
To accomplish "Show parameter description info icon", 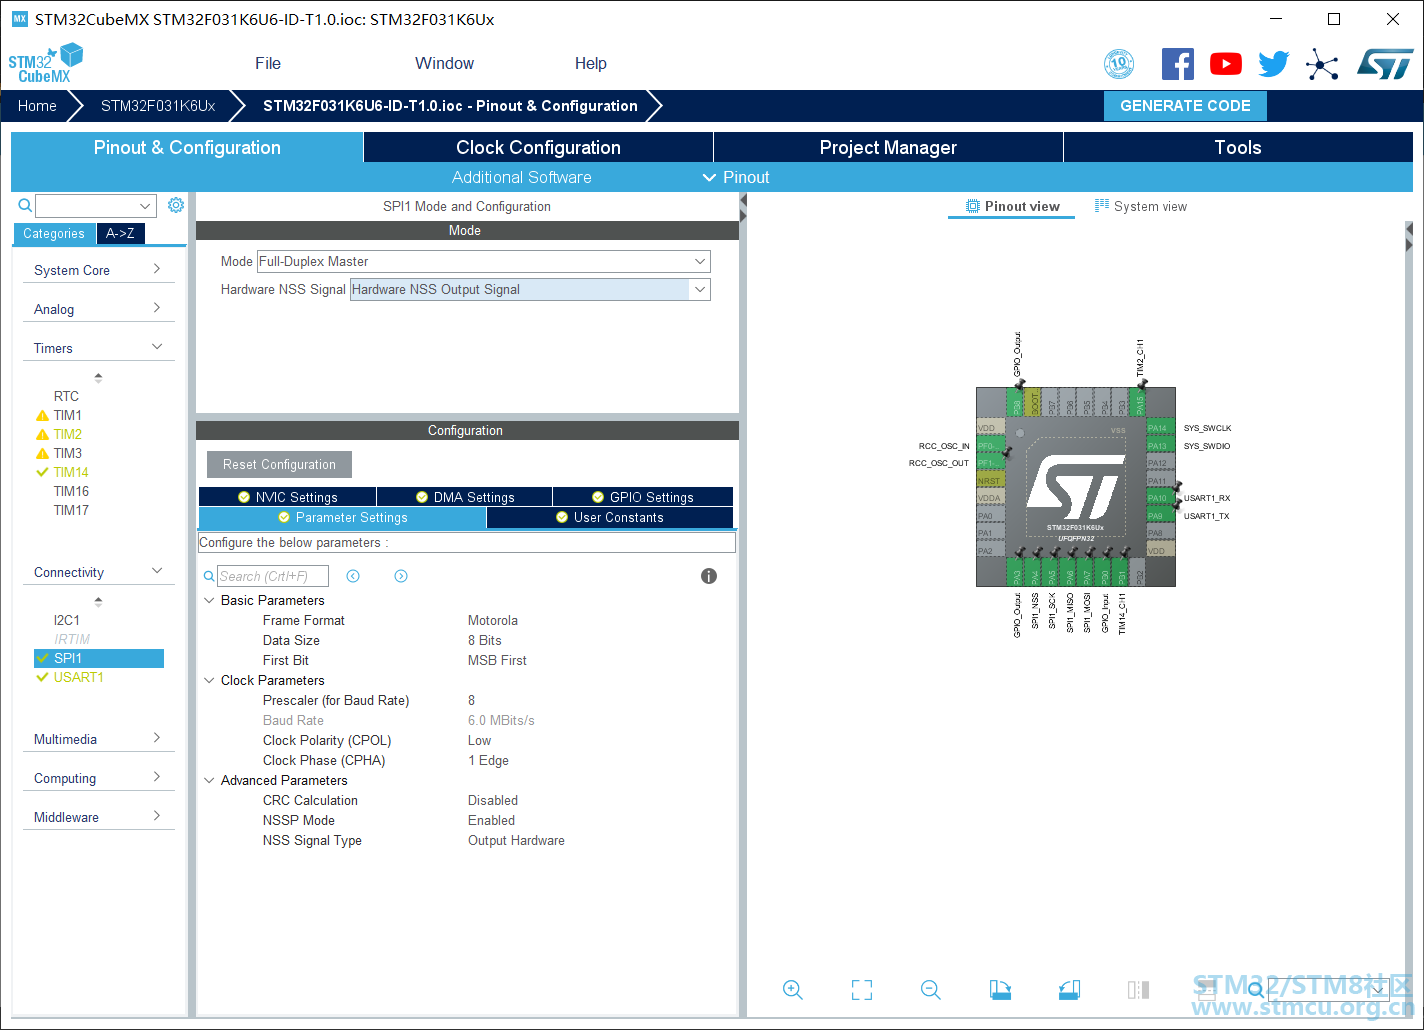I will (x=709, y=576).
